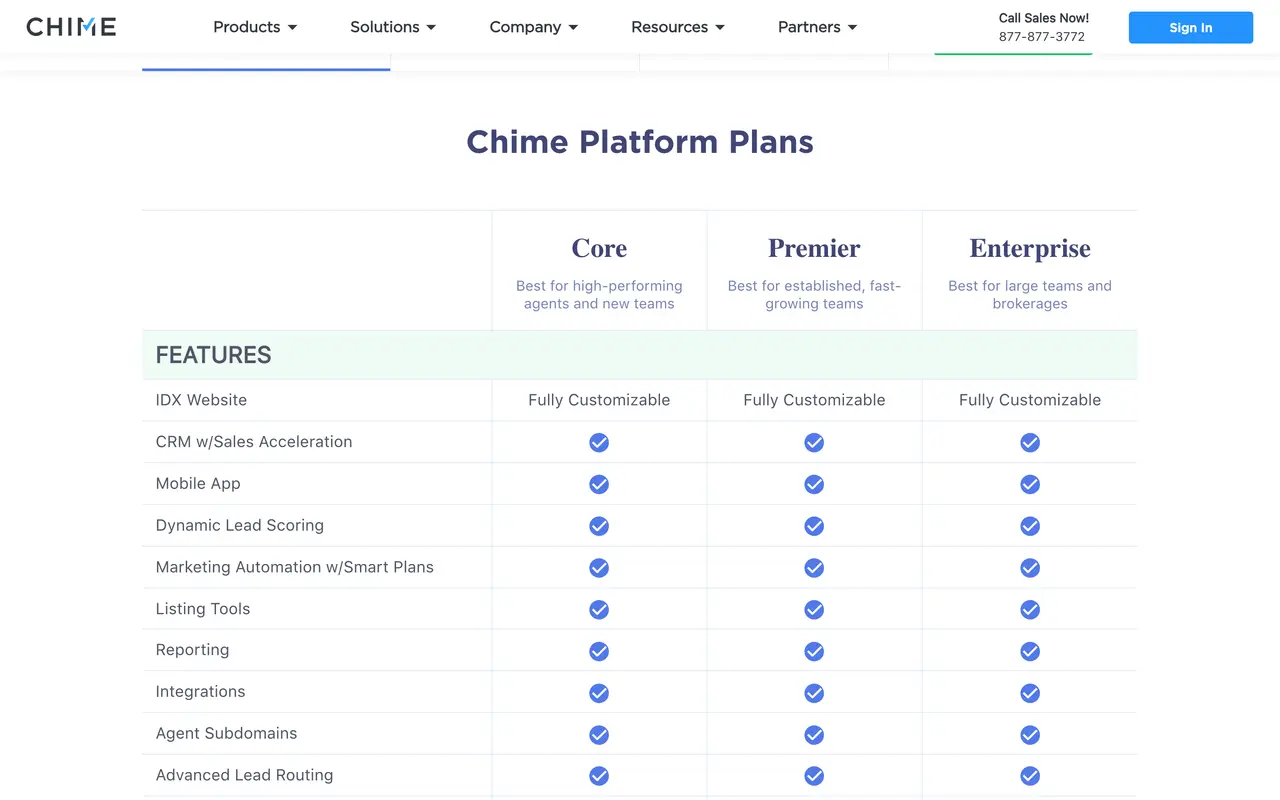Click Enterprise checkmark for CRM w/Sales Acceleration
The width and height of the screenshot is (1280, 800).
pos(1030,442)
